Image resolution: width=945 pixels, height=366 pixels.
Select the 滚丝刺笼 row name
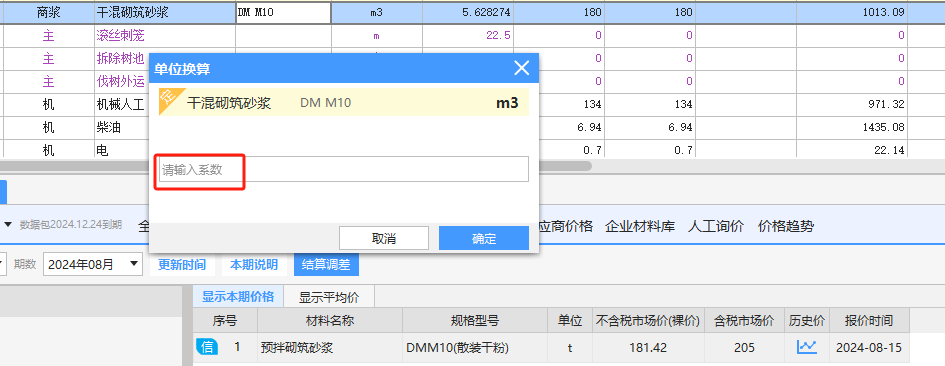coord(121,36)
